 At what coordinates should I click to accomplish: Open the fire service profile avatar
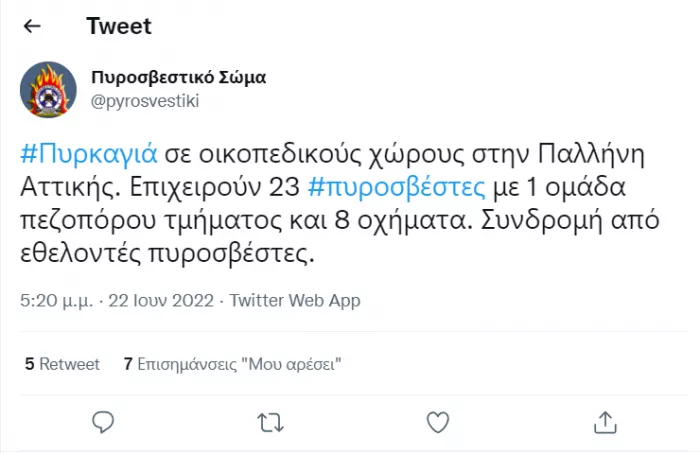(x=48, y=90)
